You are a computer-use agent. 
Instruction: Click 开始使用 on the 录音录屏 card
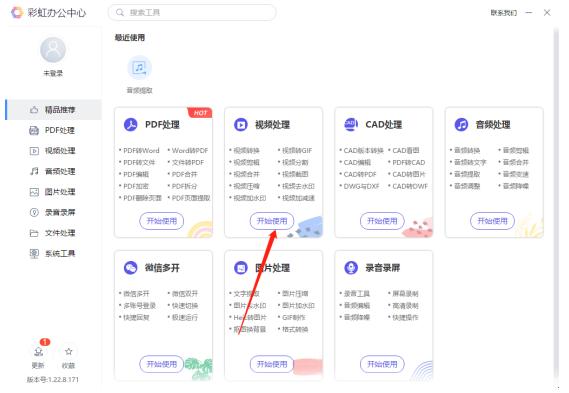click(382, 364)
